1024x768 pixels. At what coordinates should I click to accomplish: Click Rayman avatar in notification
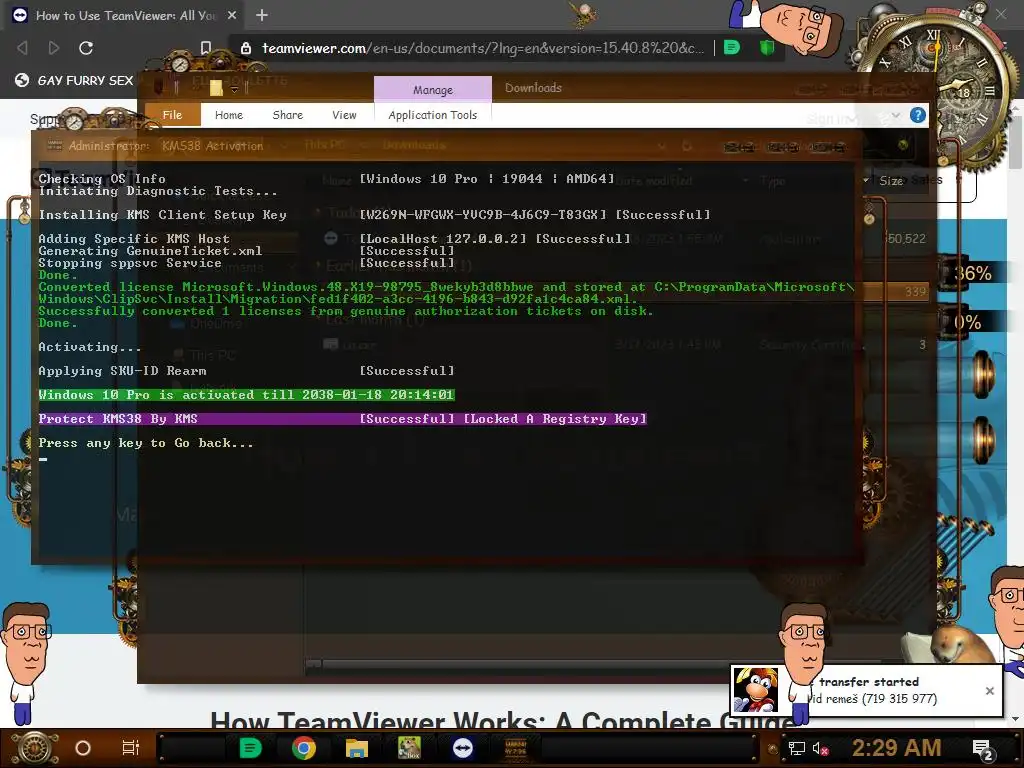pyautogui.click(x=756, y=690)
